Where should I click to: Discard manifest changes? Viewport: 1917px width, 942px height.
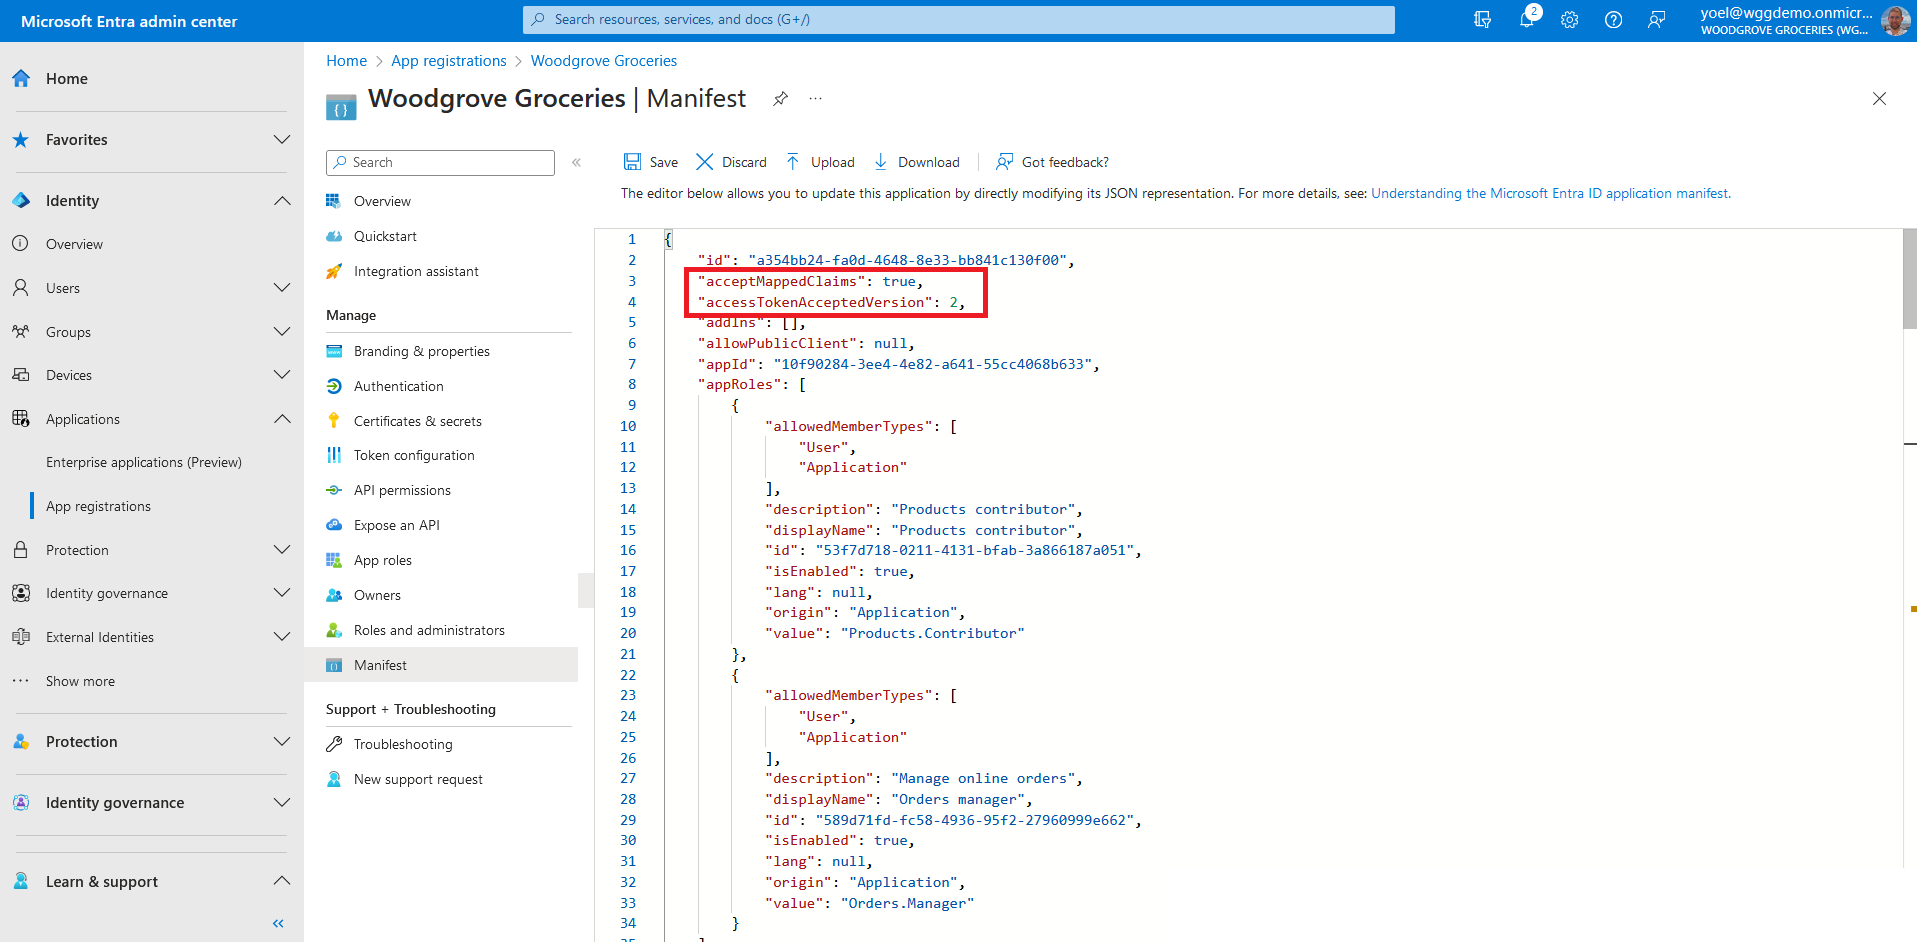(731, 162)
